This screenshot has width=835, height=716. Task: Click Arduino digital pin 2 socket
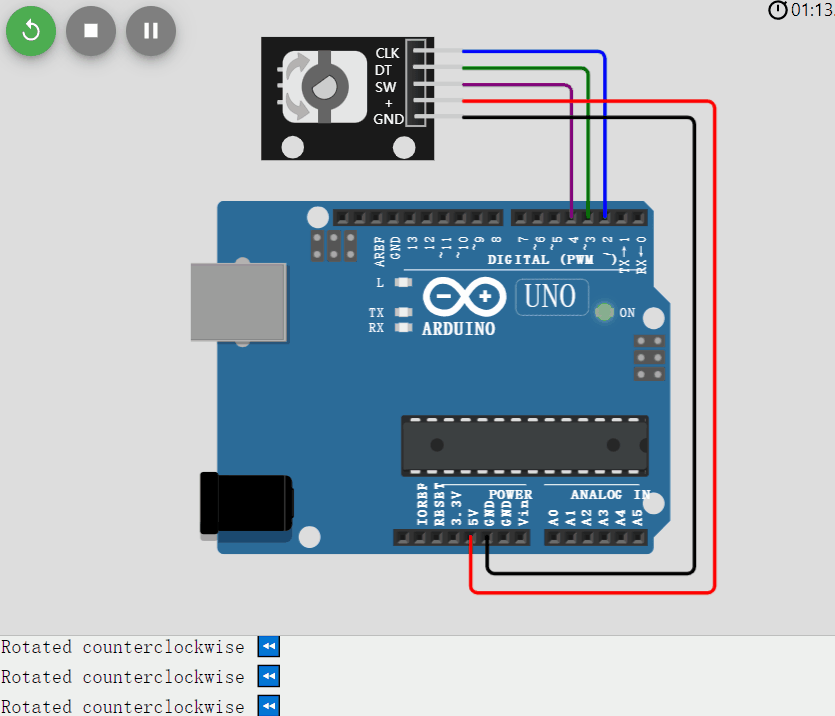(x=605, y=218)
